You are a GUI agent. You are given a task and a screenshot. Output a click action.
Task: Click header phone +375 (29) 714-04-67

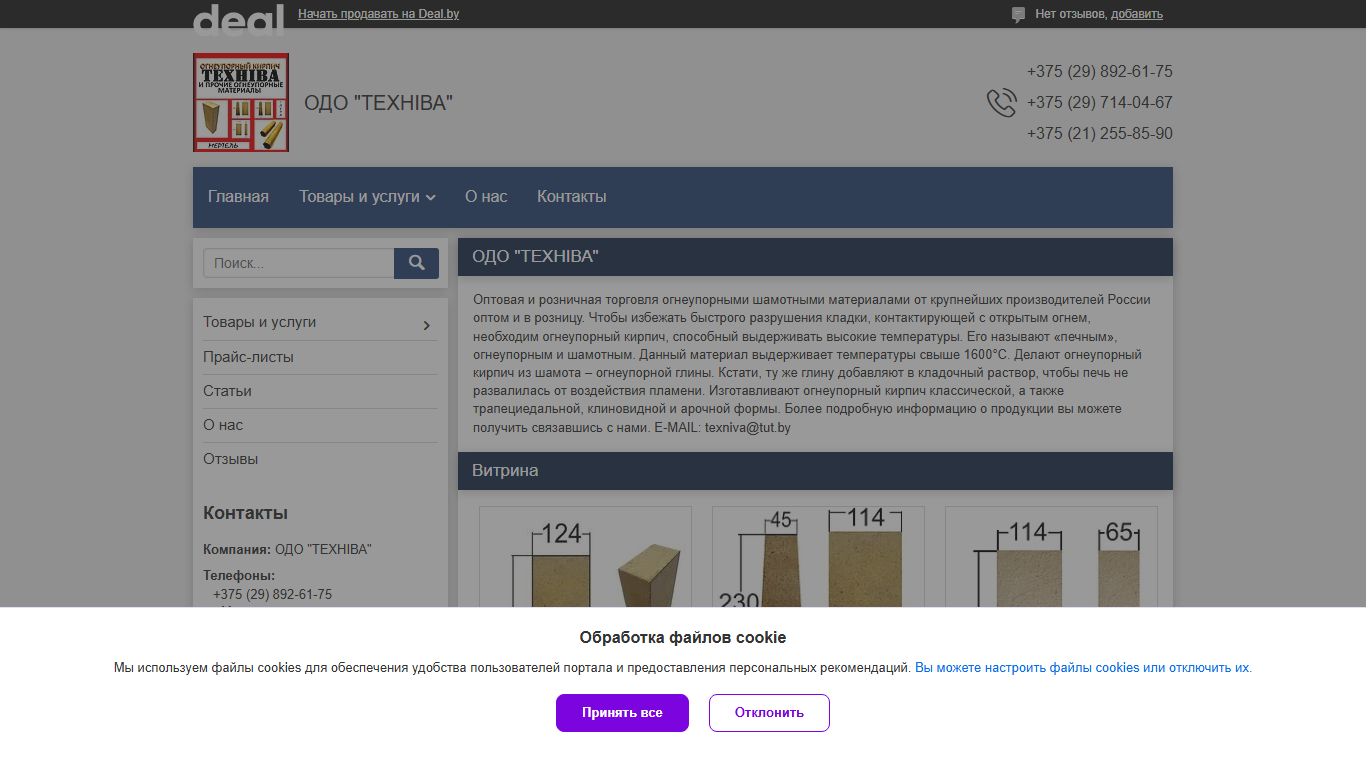(1099, 103)
